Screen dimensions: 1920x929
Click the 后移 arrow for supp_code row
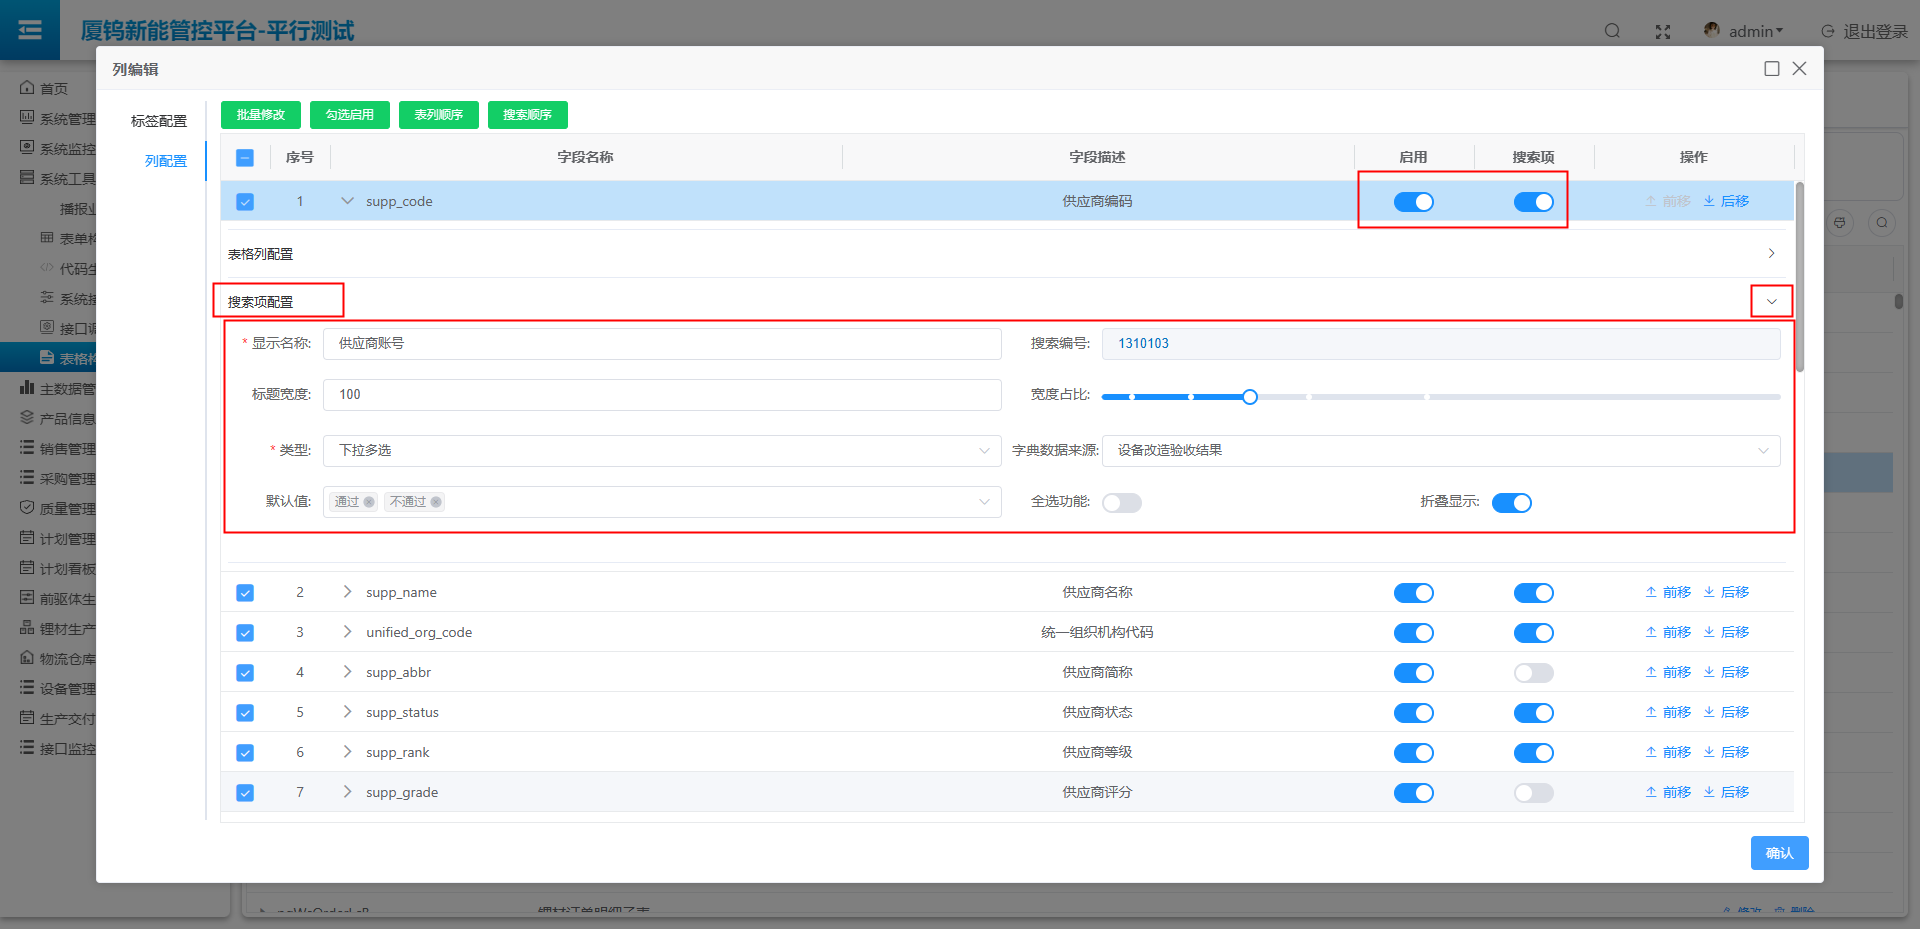pyautogui.click(x=1726, y=201)
